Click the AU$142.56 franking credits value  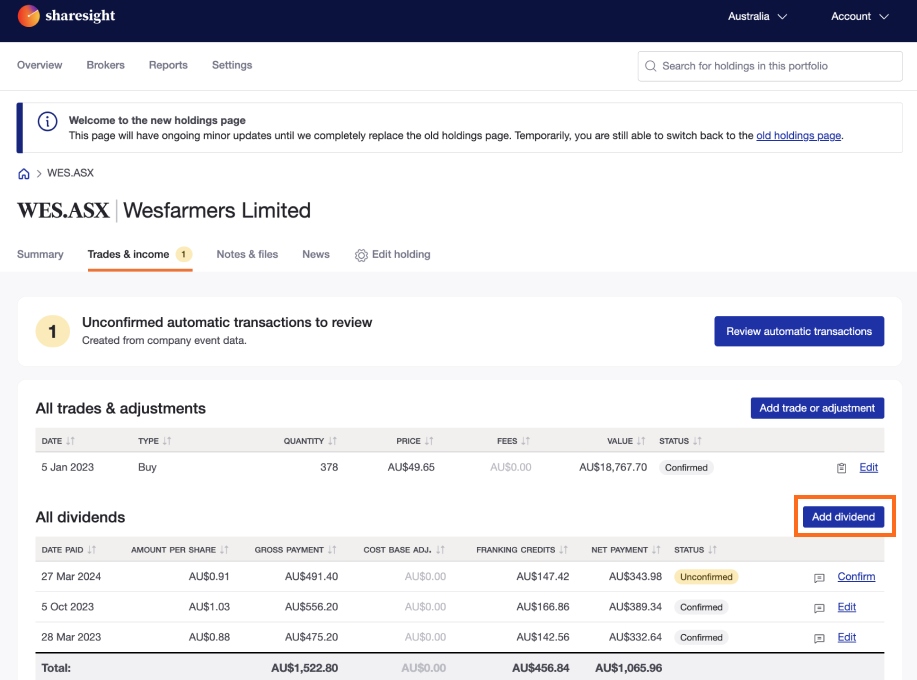543,637
